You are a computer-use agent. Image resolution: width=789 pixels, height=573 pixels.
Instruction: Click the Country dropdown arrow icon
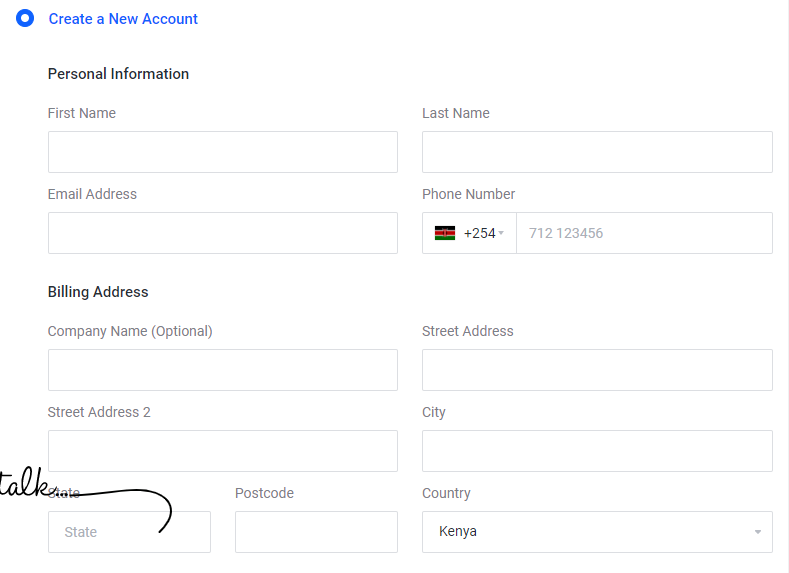pos(757,532)
